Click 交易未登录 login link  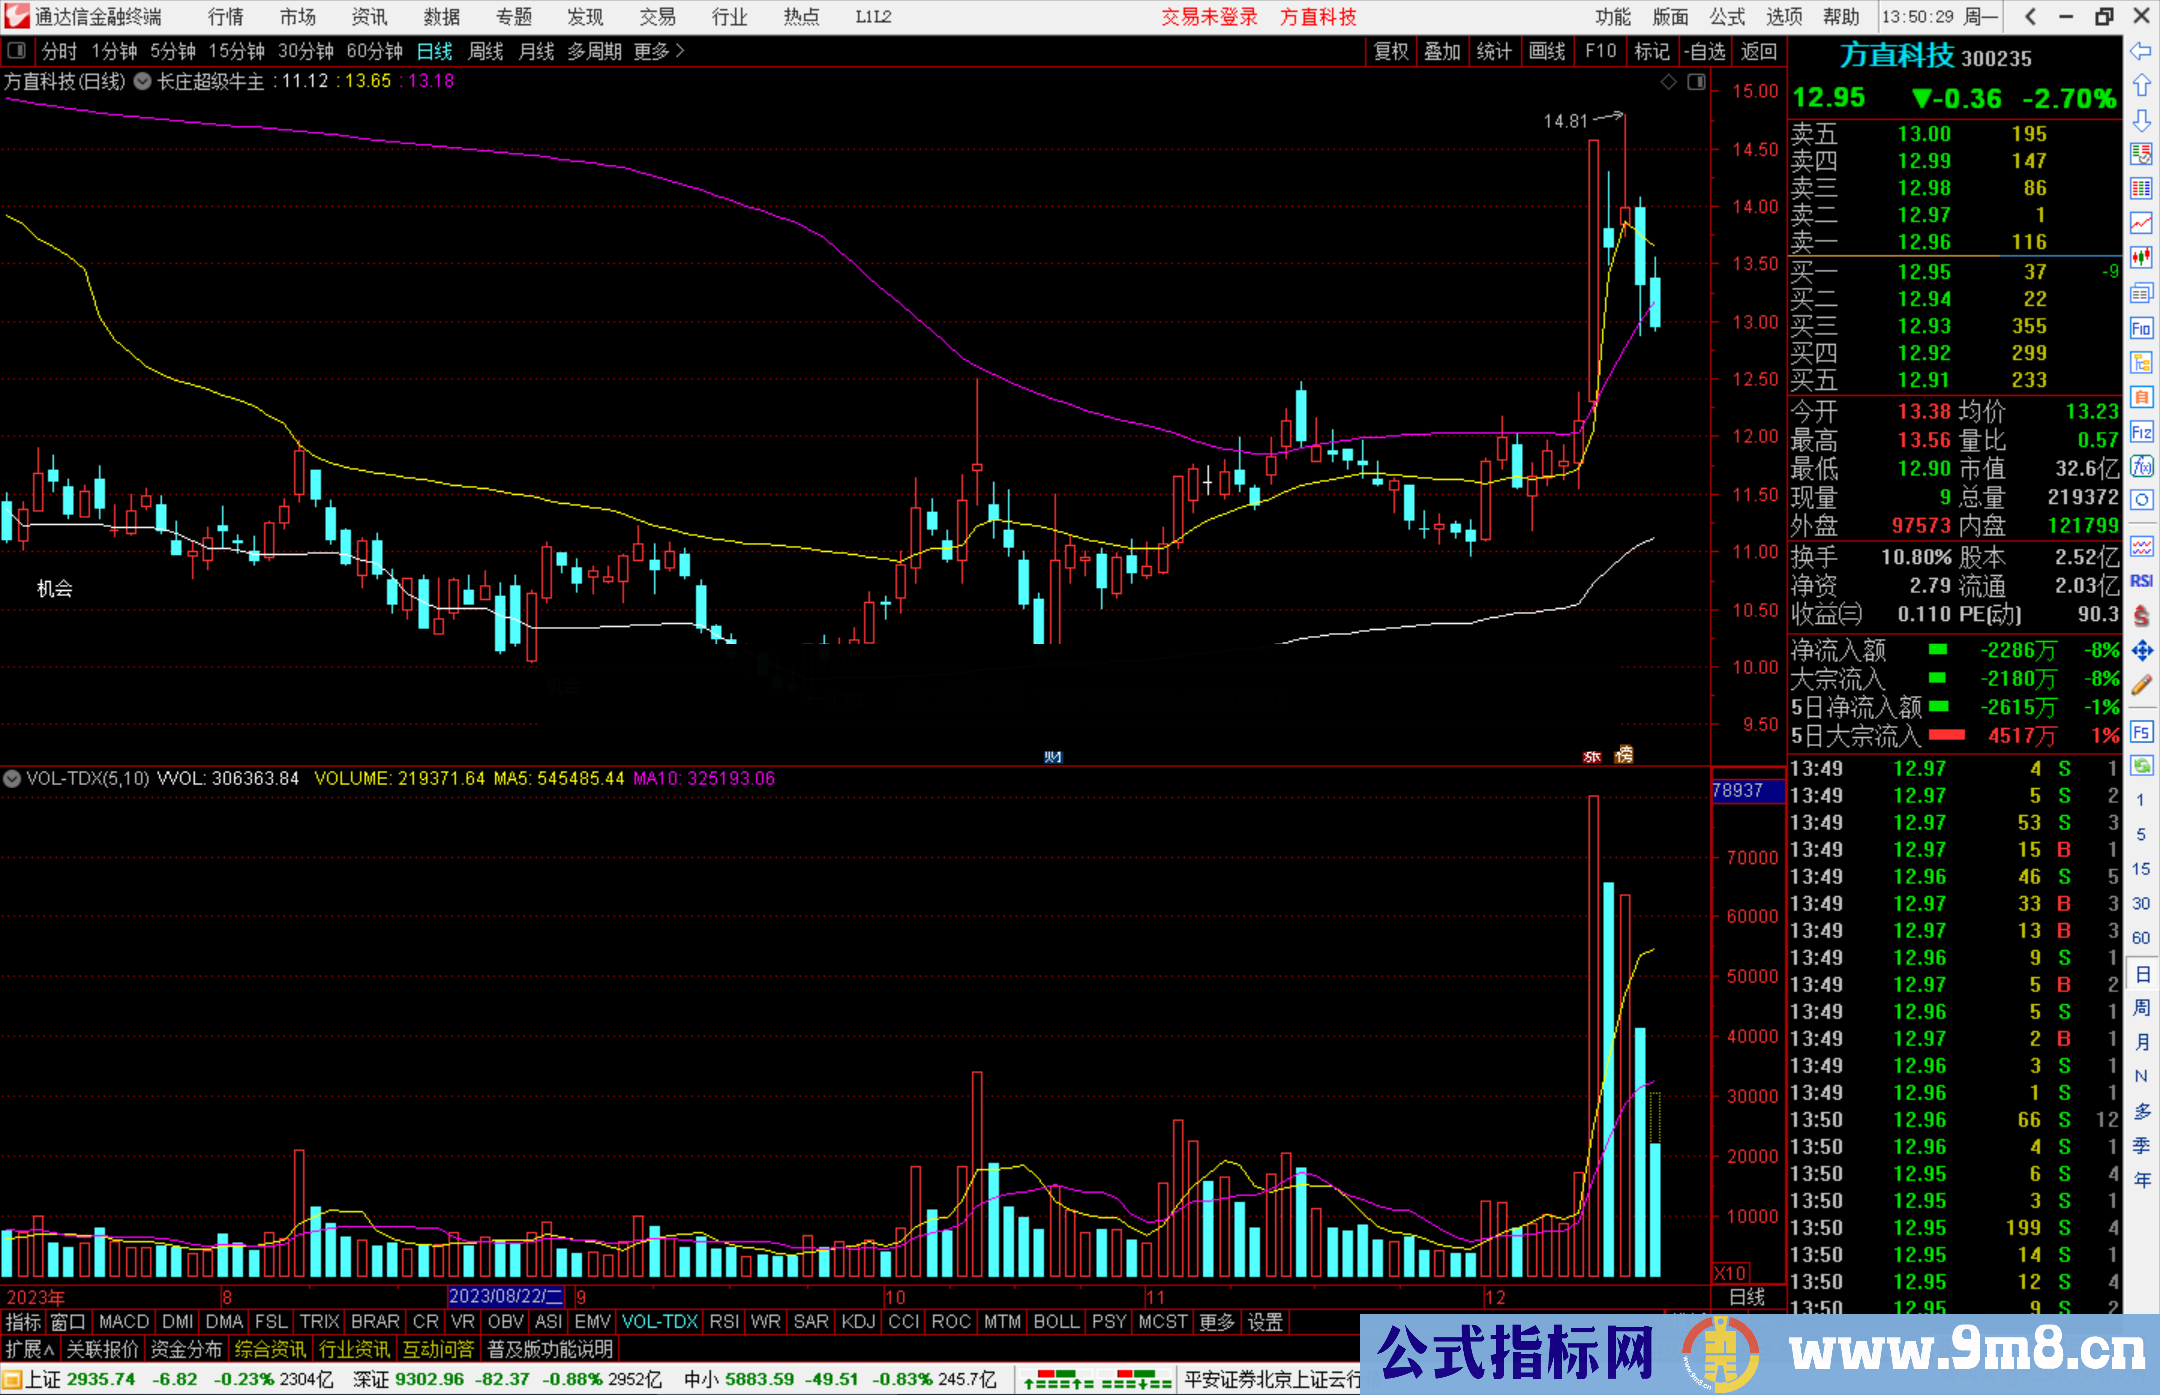(1209, 17)
